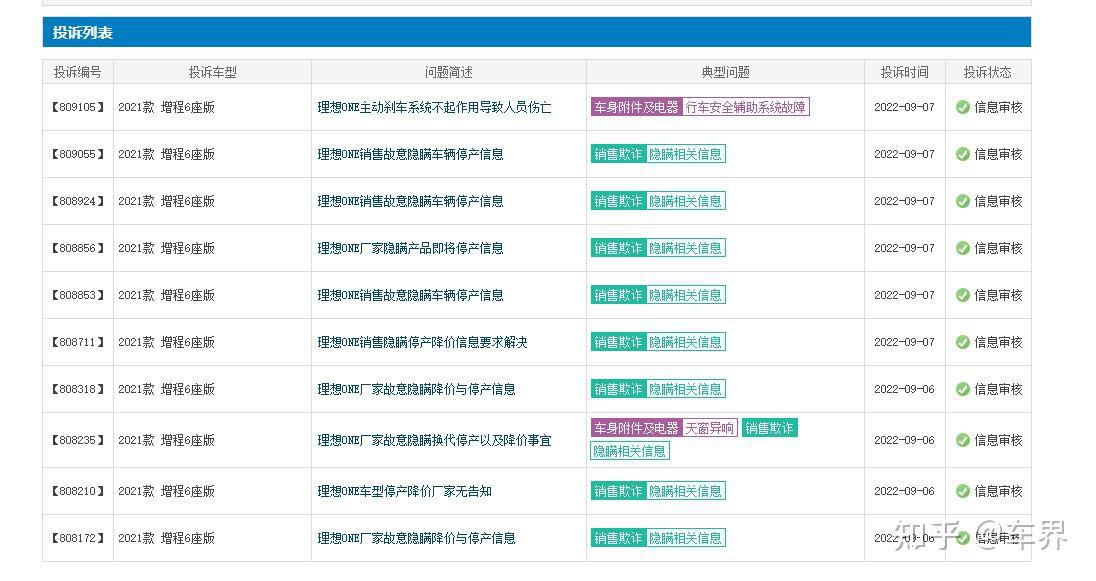The width and height of the screenshot is (1096, 581).
Task: Open complaint 理想ONE销售隐瞒停产降价信息要求解决
Action: click(422, 342)
